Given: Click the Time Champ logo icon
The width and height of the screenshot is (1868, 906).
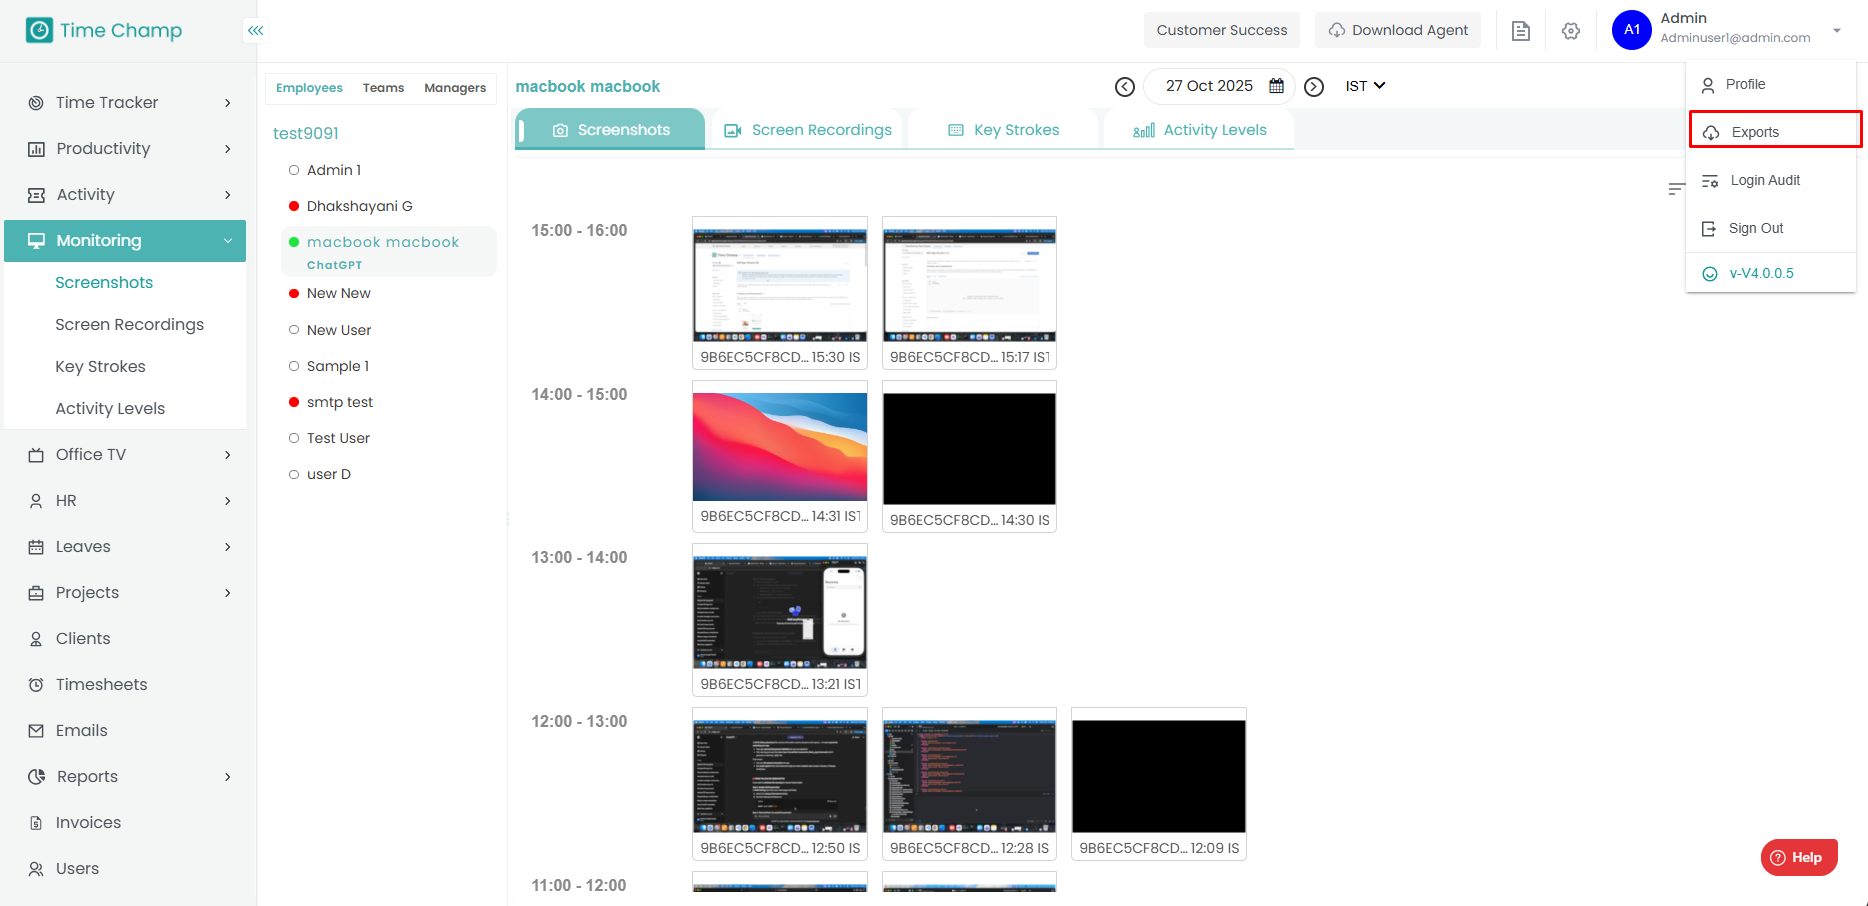Looking at the screenshot, I should [39, 30].
